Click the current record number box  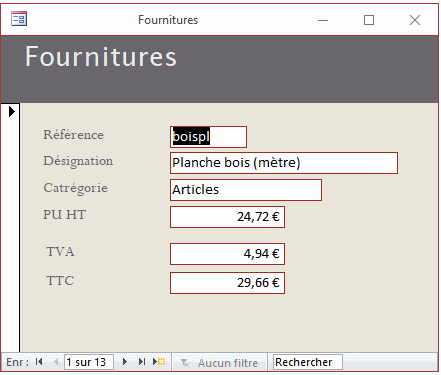89,362
